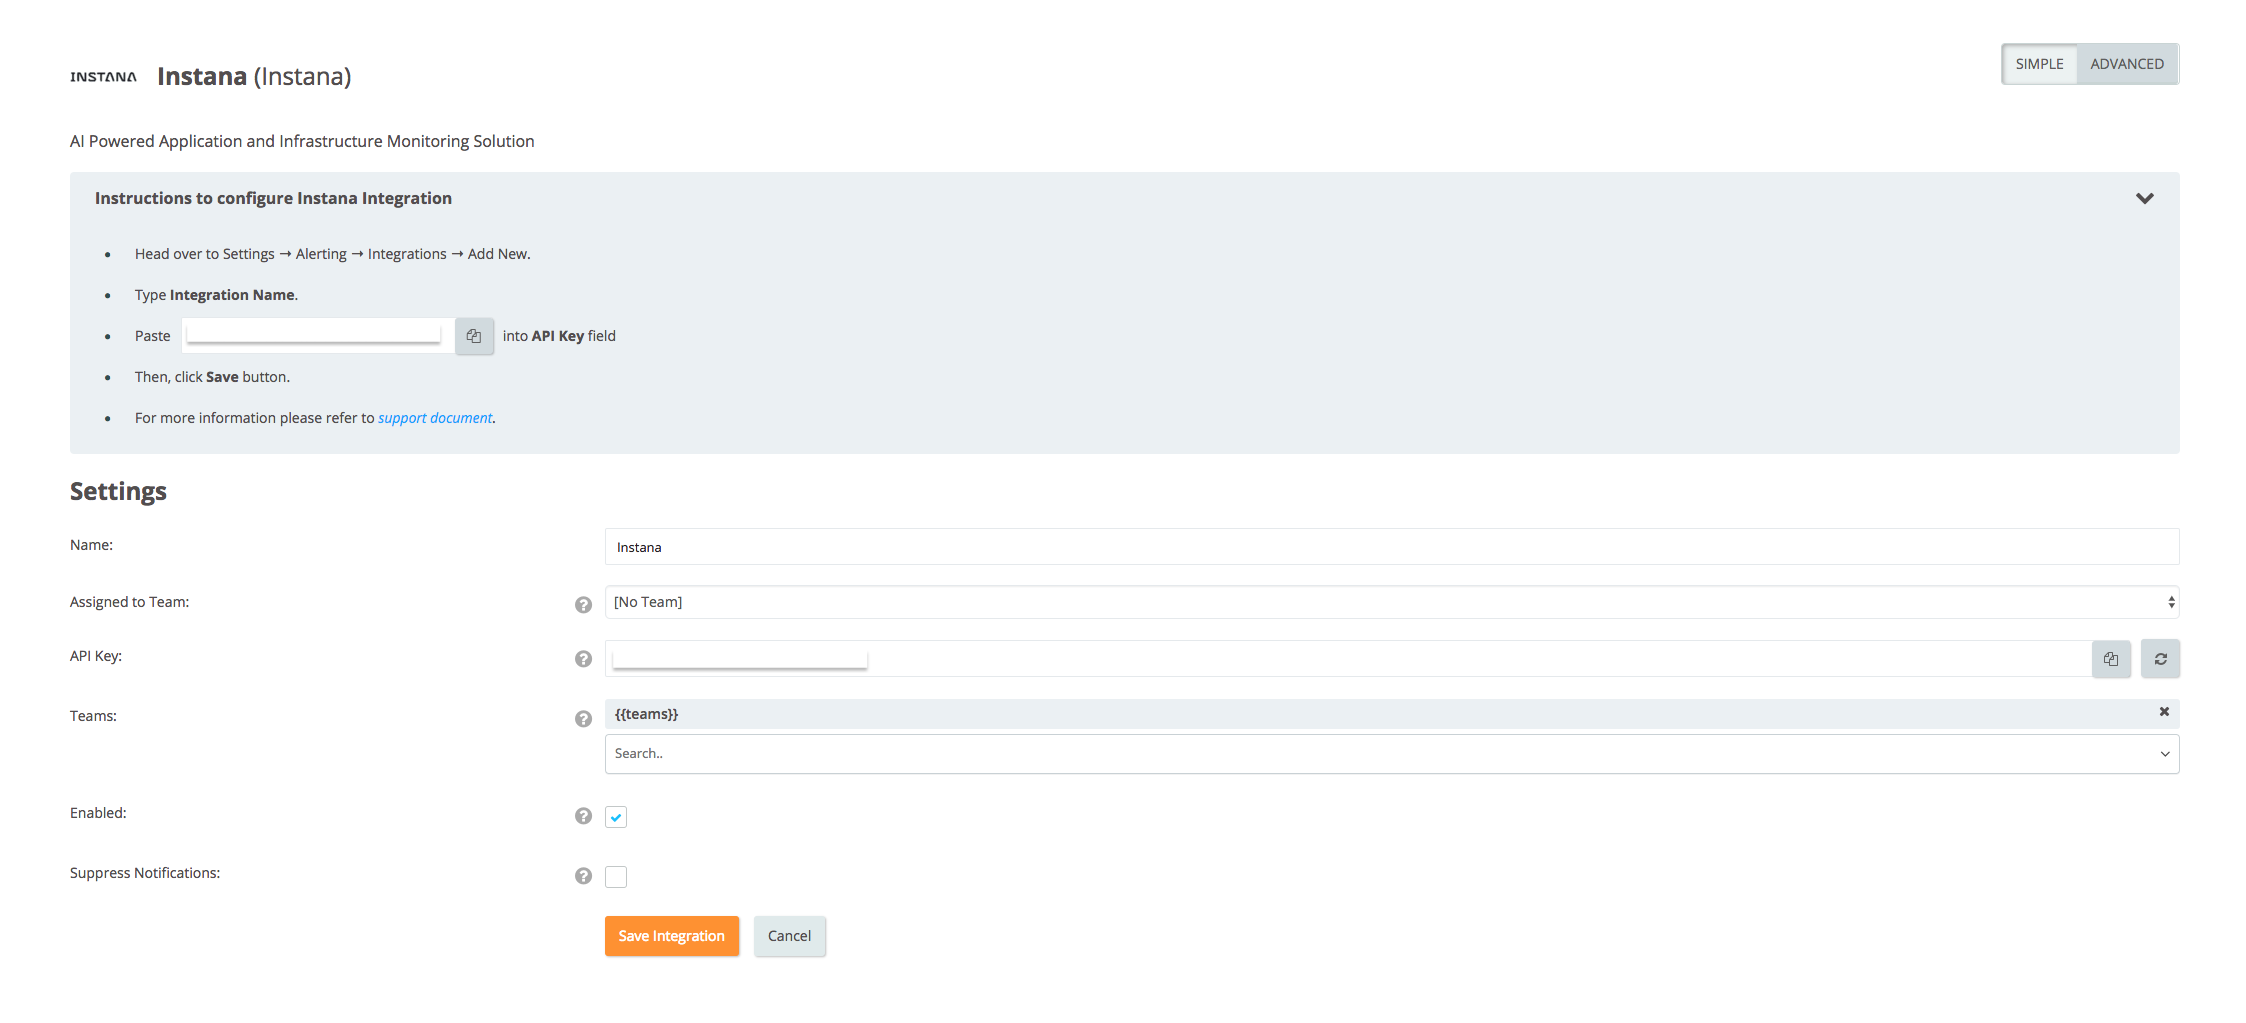Image resolution: width=2246 pixels, height=1023 pixels.
Task: Click Save Integration button
Action: (x=672, y=936)
